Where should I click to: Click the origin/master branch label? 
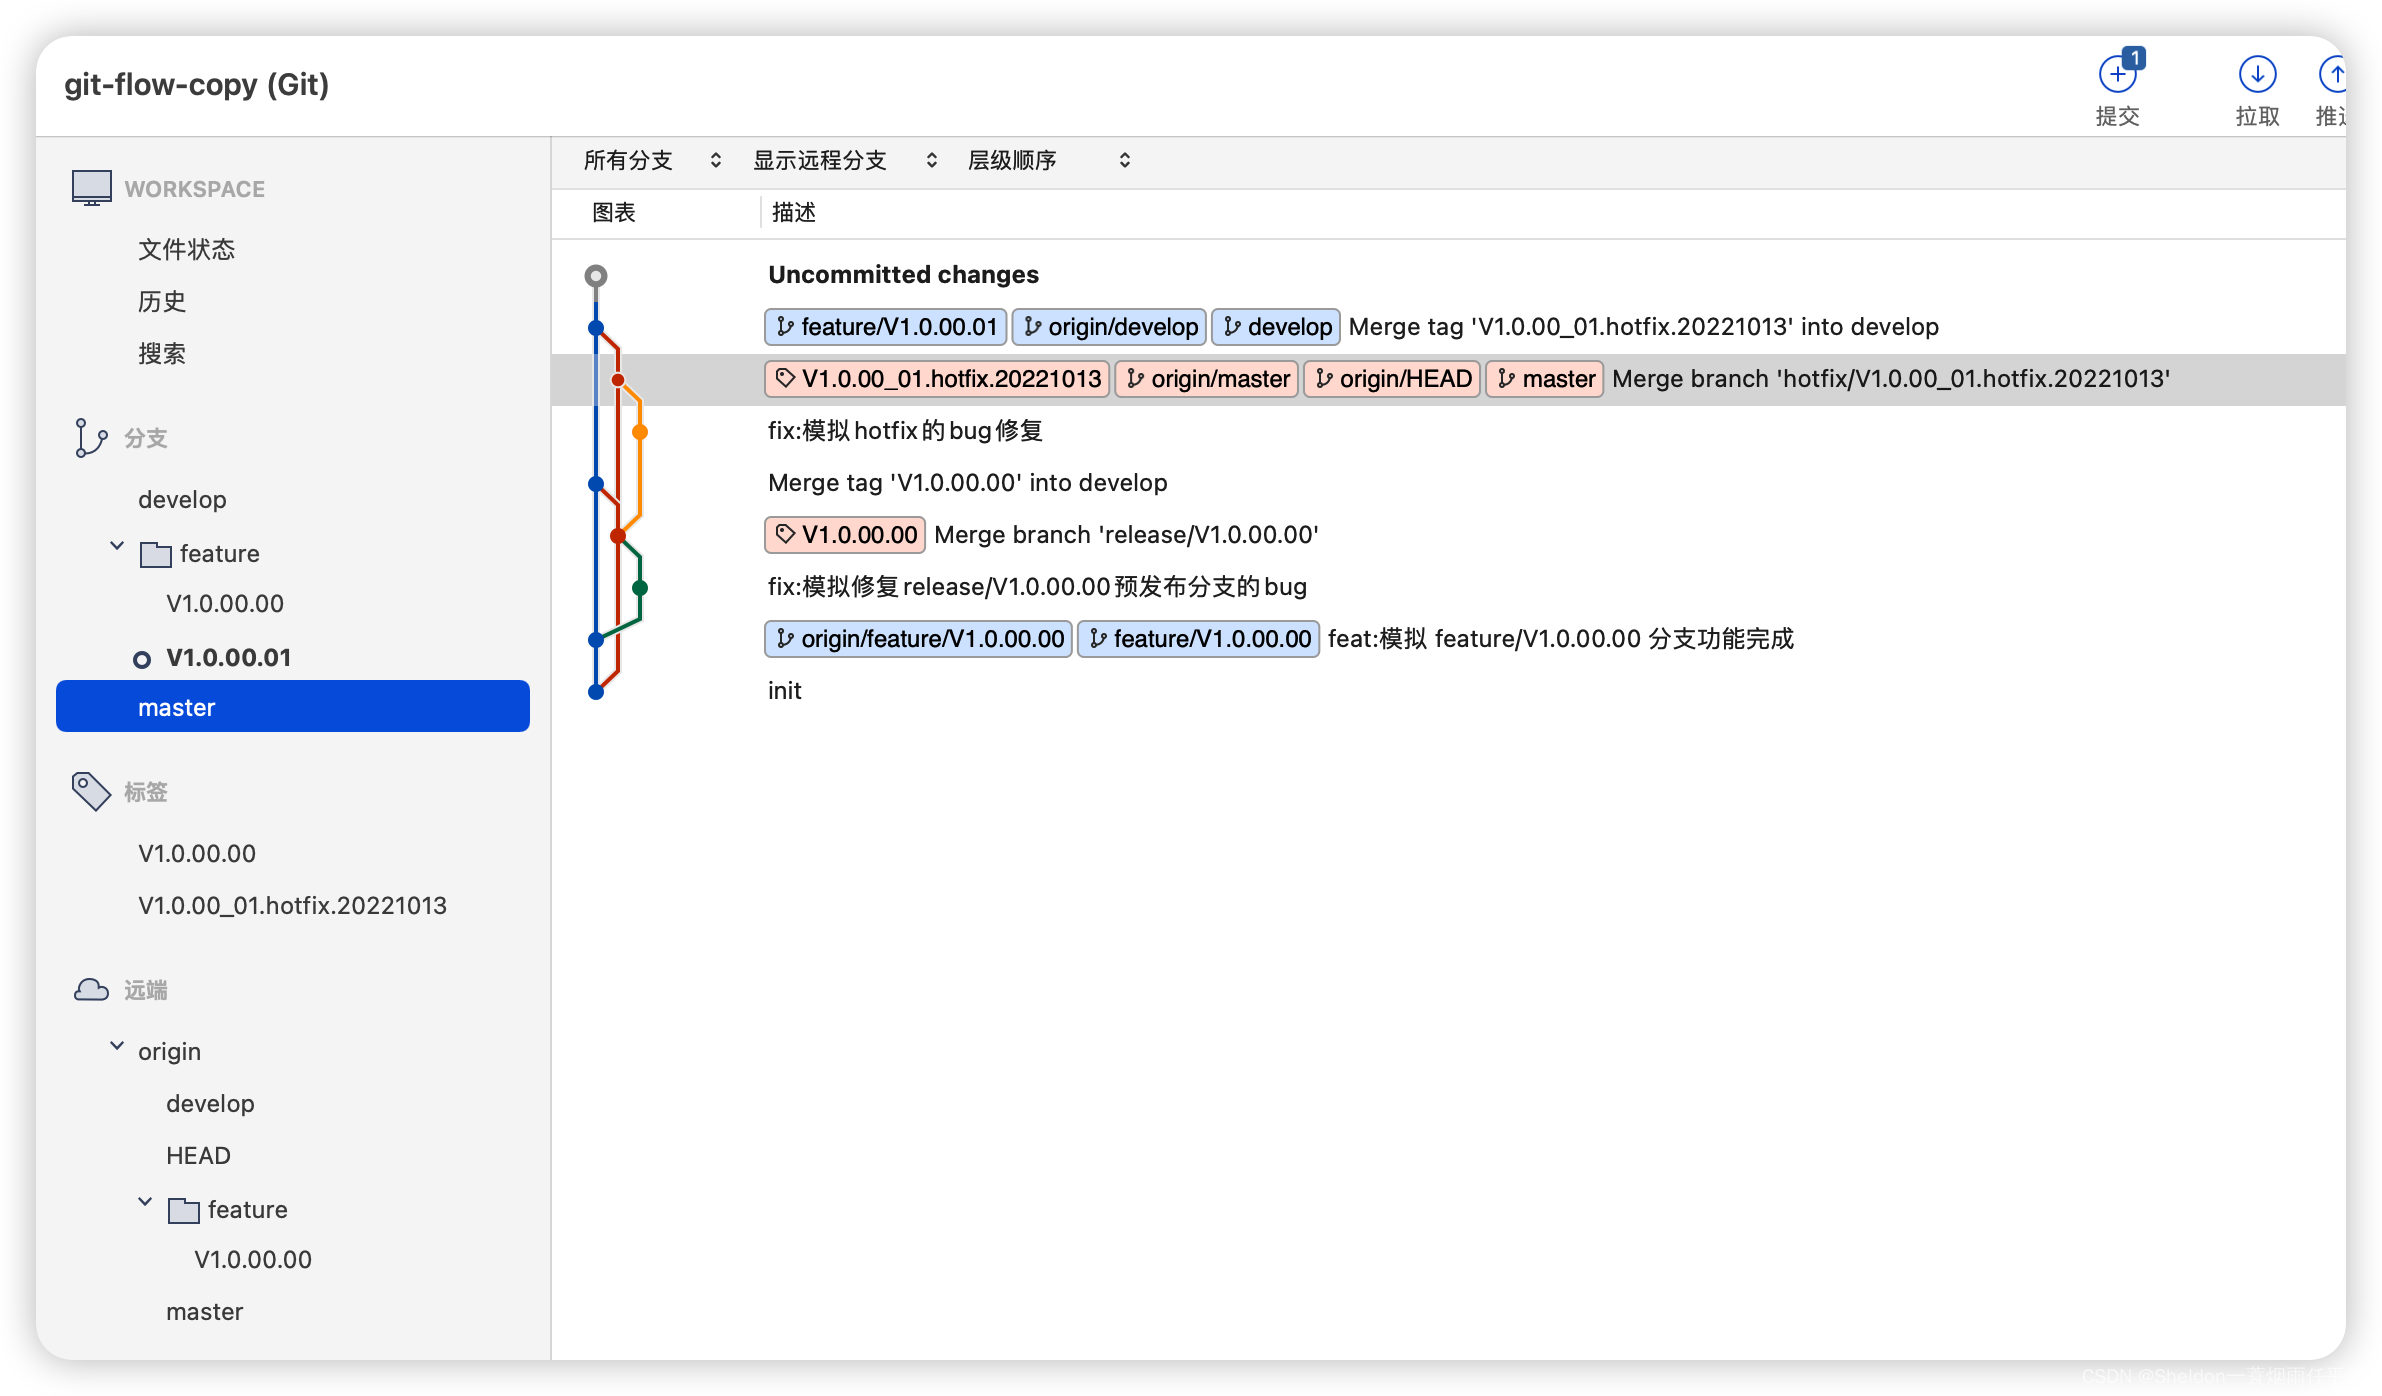click(x=1207, y=379)
